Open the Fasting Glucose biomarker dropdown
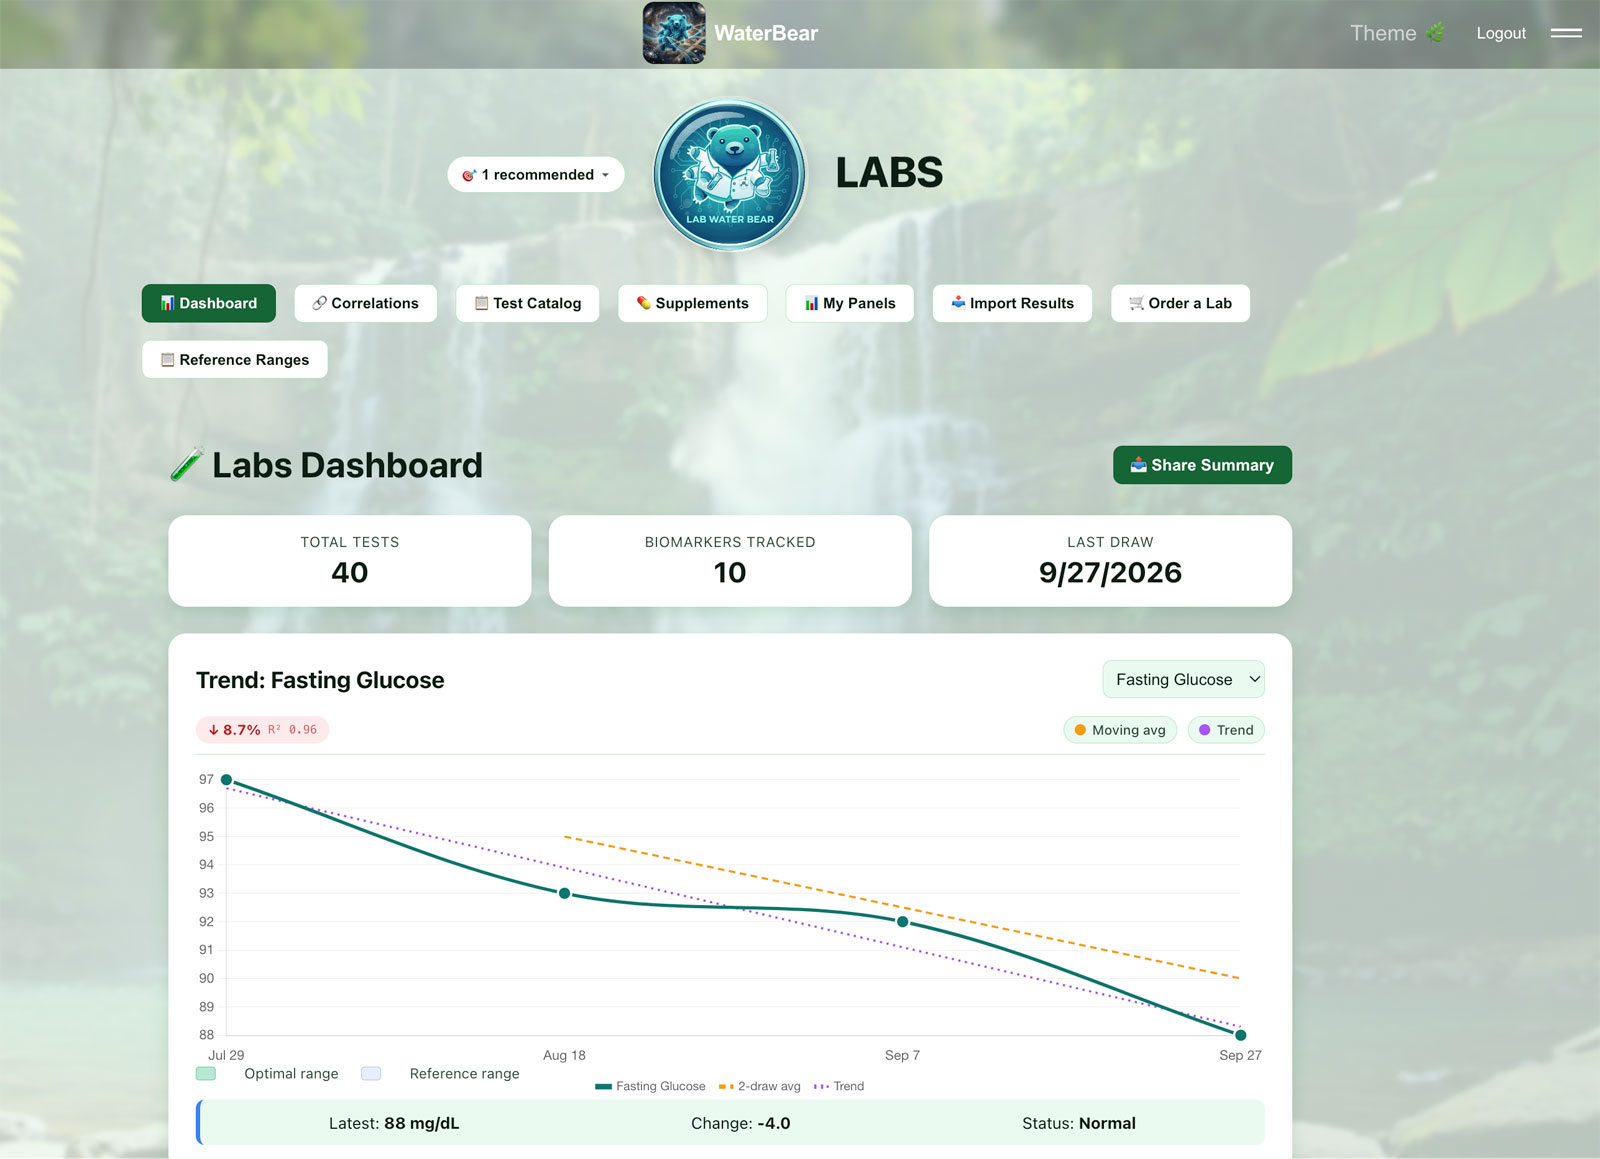Screen dimensions: 1600x1159 (x=1184, y=679)
